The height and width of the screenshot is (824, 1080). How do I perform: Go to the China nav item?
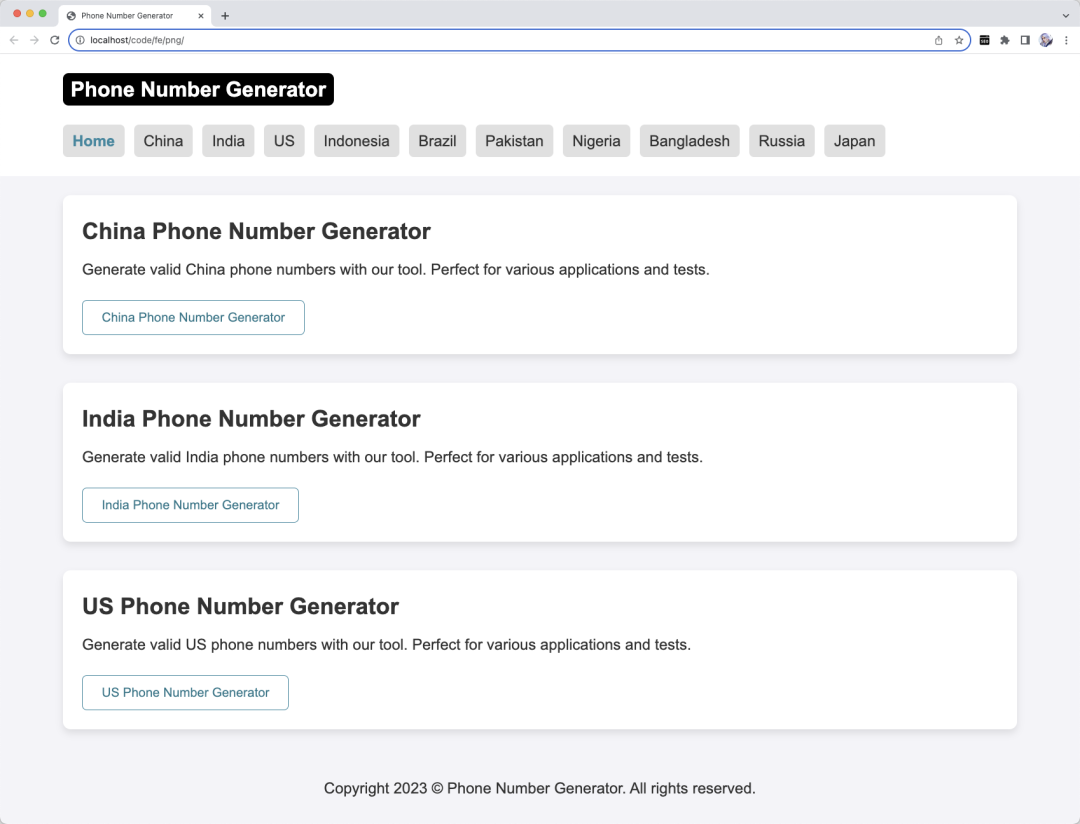[163, 141]
